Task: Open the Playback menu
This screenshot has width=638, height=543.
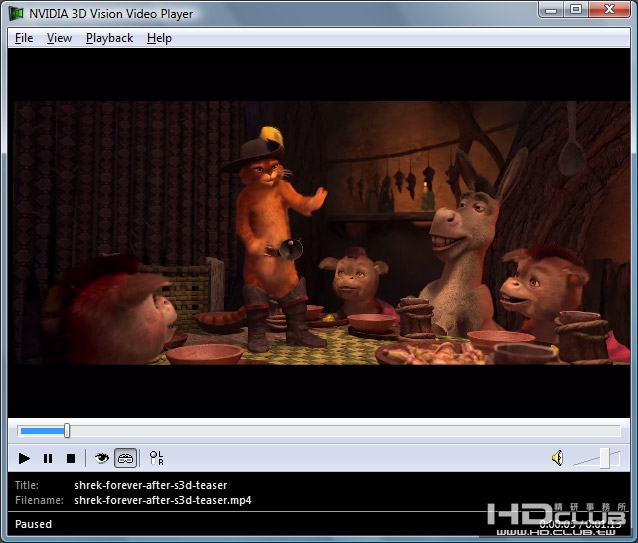Action: (x=109, y=38)
